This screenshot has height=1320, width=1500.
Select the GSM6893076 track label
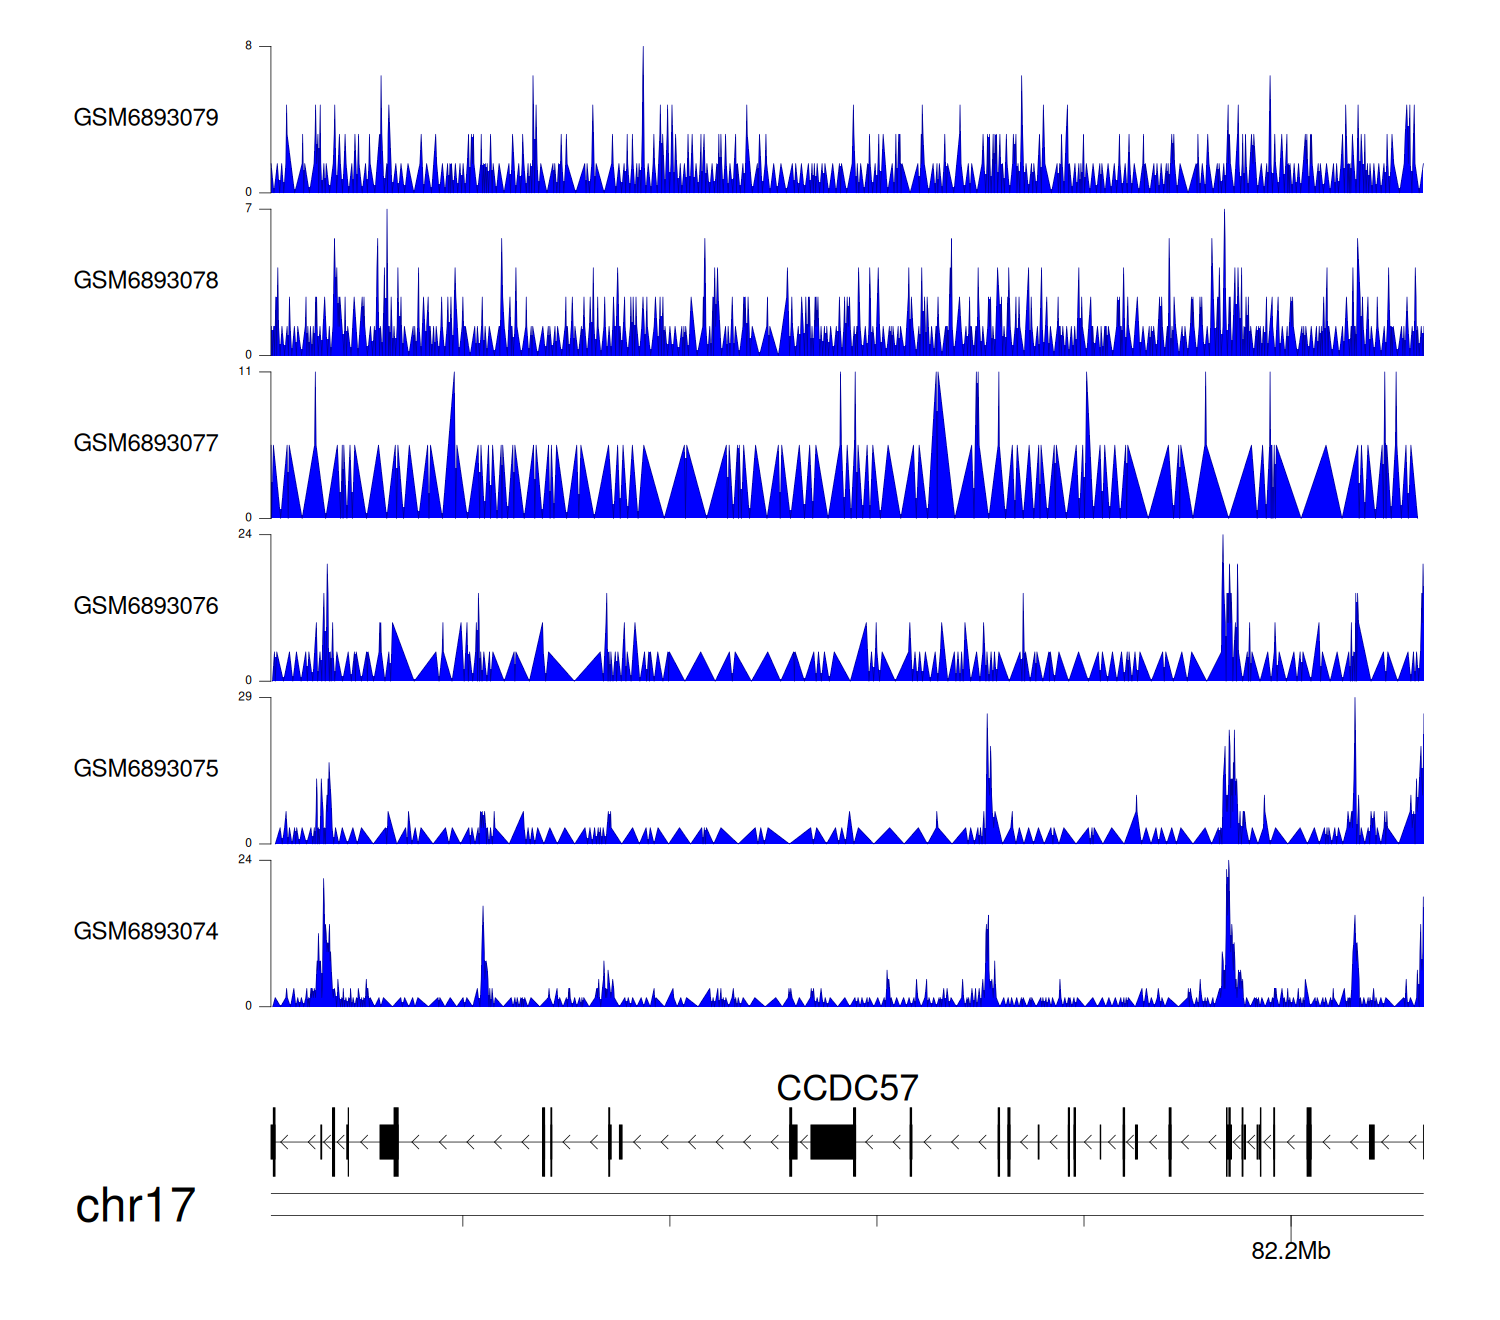click(x=146, y=606)
